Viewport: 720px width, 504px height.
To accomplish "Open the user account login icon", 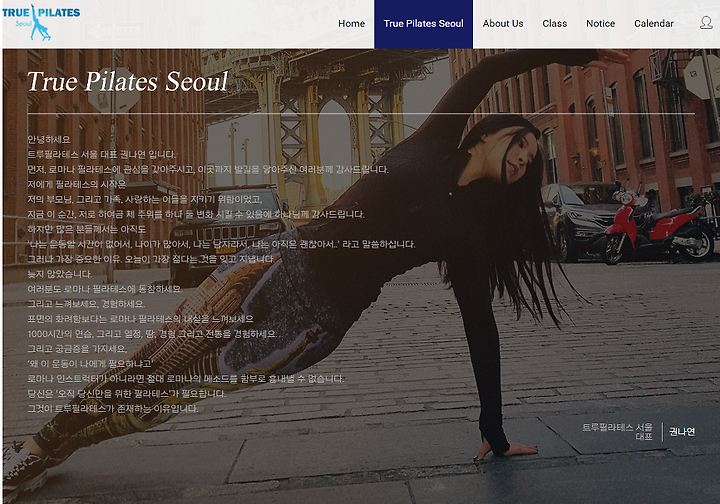I will tap(706, 22).
